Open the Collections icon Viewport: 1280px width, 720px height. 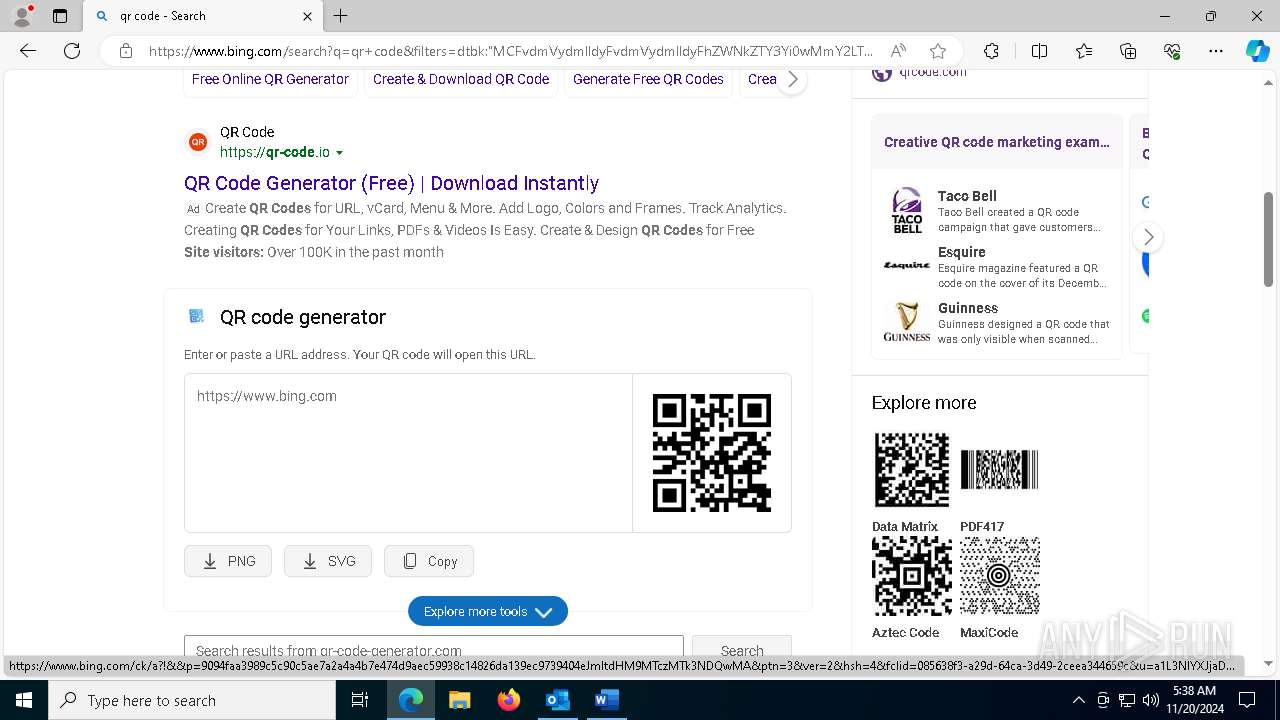1128,51
